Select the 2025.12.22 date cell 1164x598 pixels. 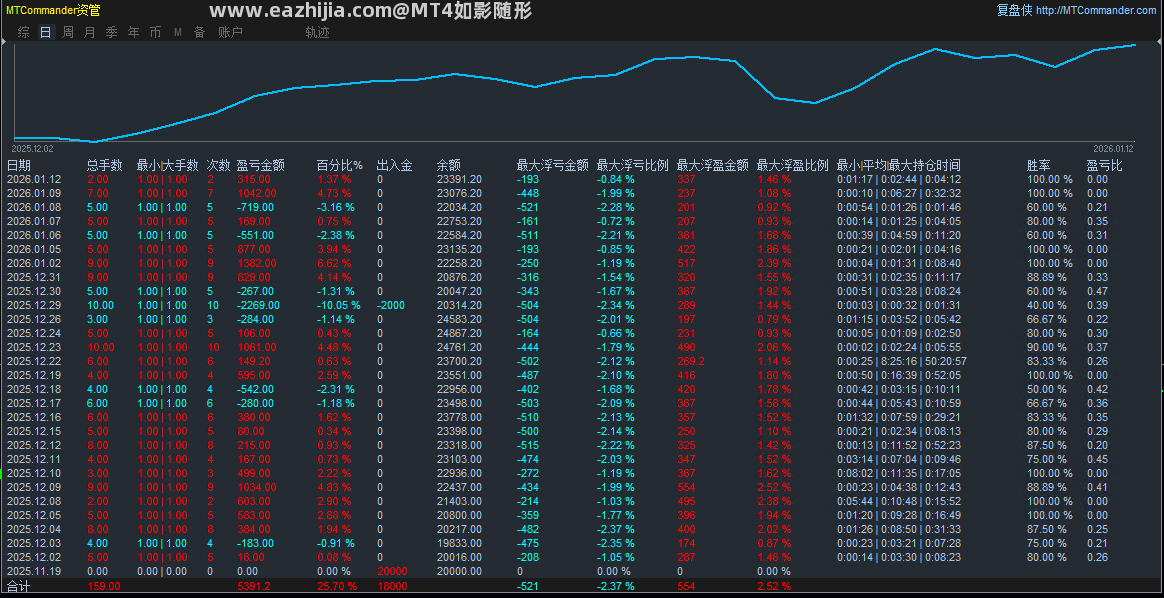34,361
